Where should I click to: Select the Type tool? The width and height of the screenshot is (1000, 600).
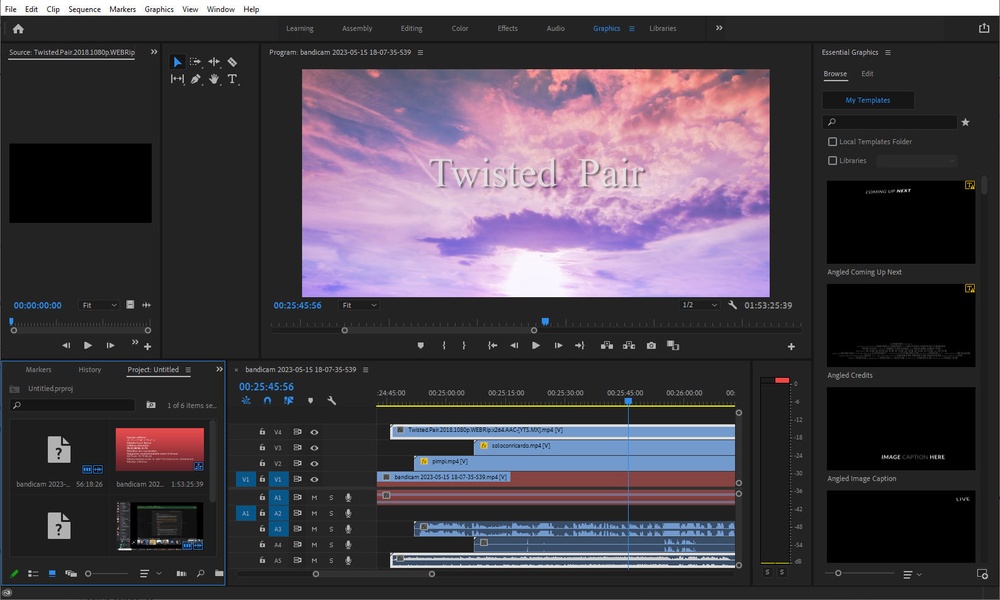point(232,79)
